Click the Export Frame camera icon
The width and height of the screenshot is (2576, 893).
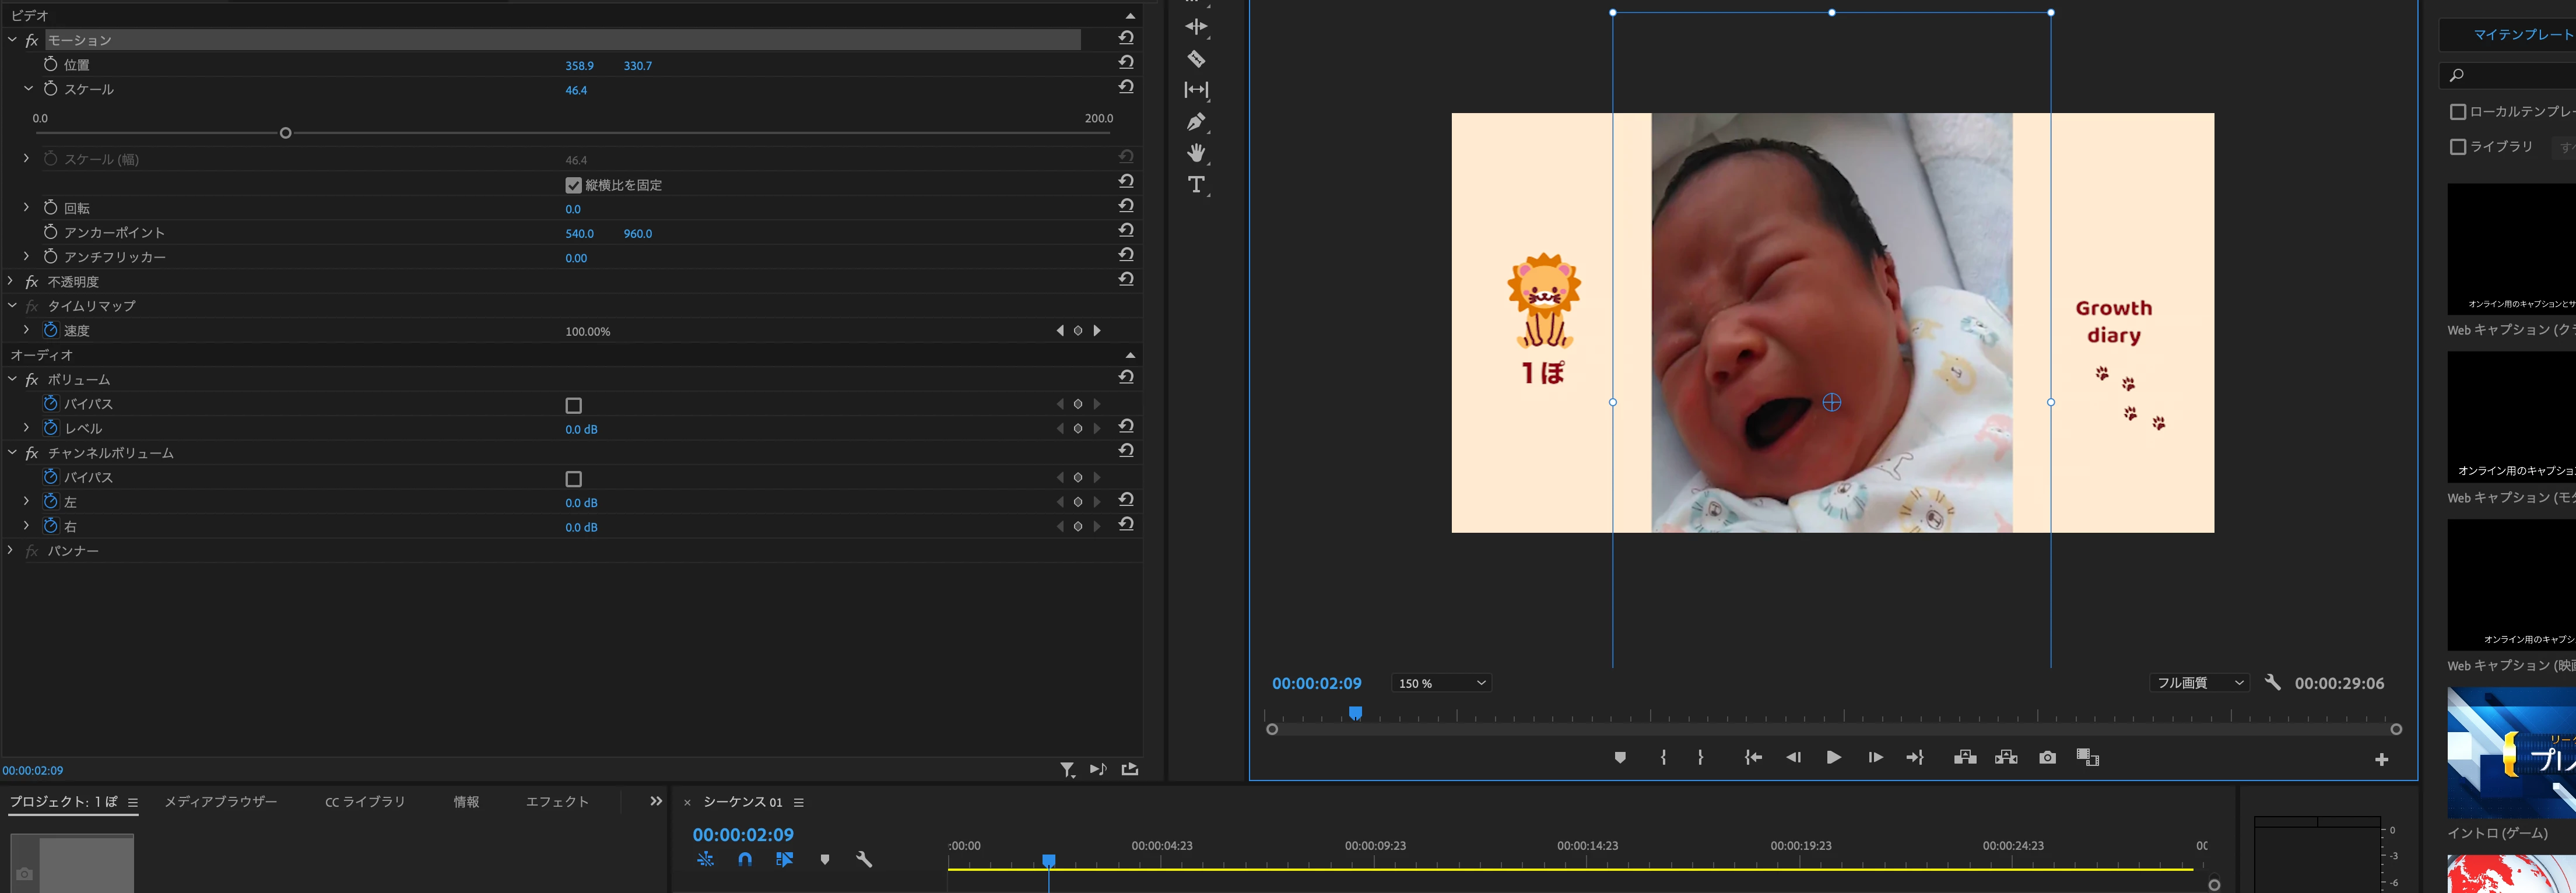click(2047, 758)
